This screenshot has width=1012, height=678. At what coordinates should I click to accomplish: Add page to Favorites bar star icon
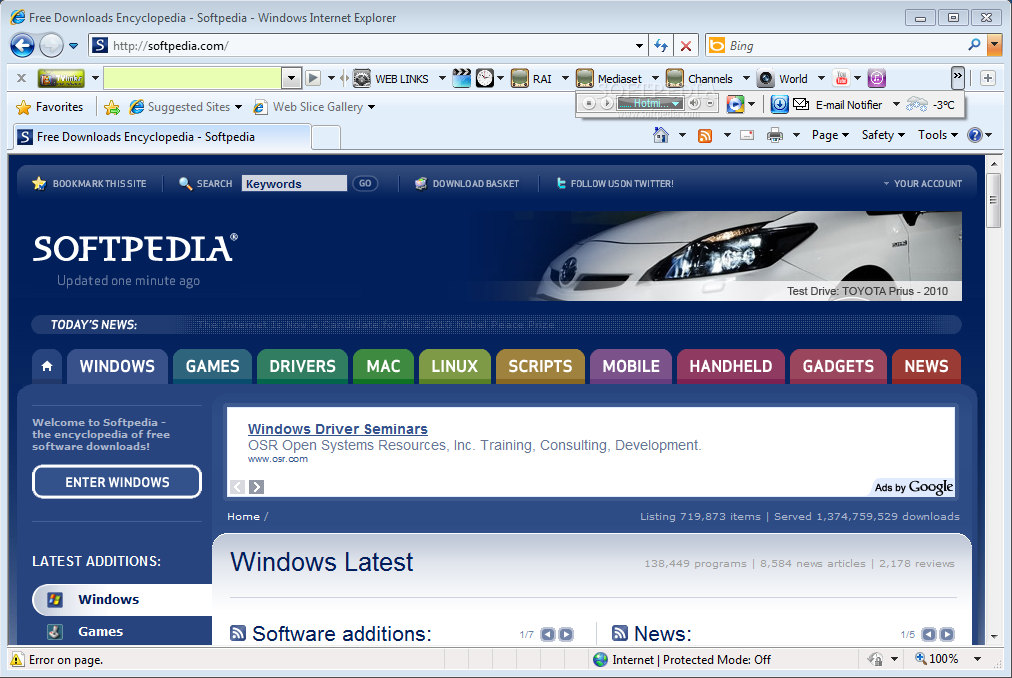coord(112,107)
